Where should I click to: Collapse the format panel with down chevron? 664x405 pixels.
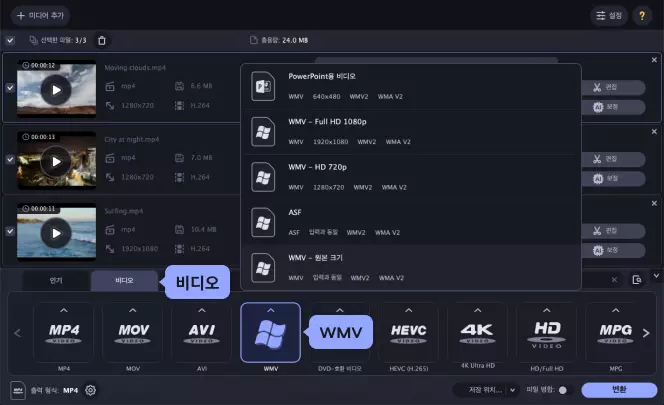pos(656,276)
